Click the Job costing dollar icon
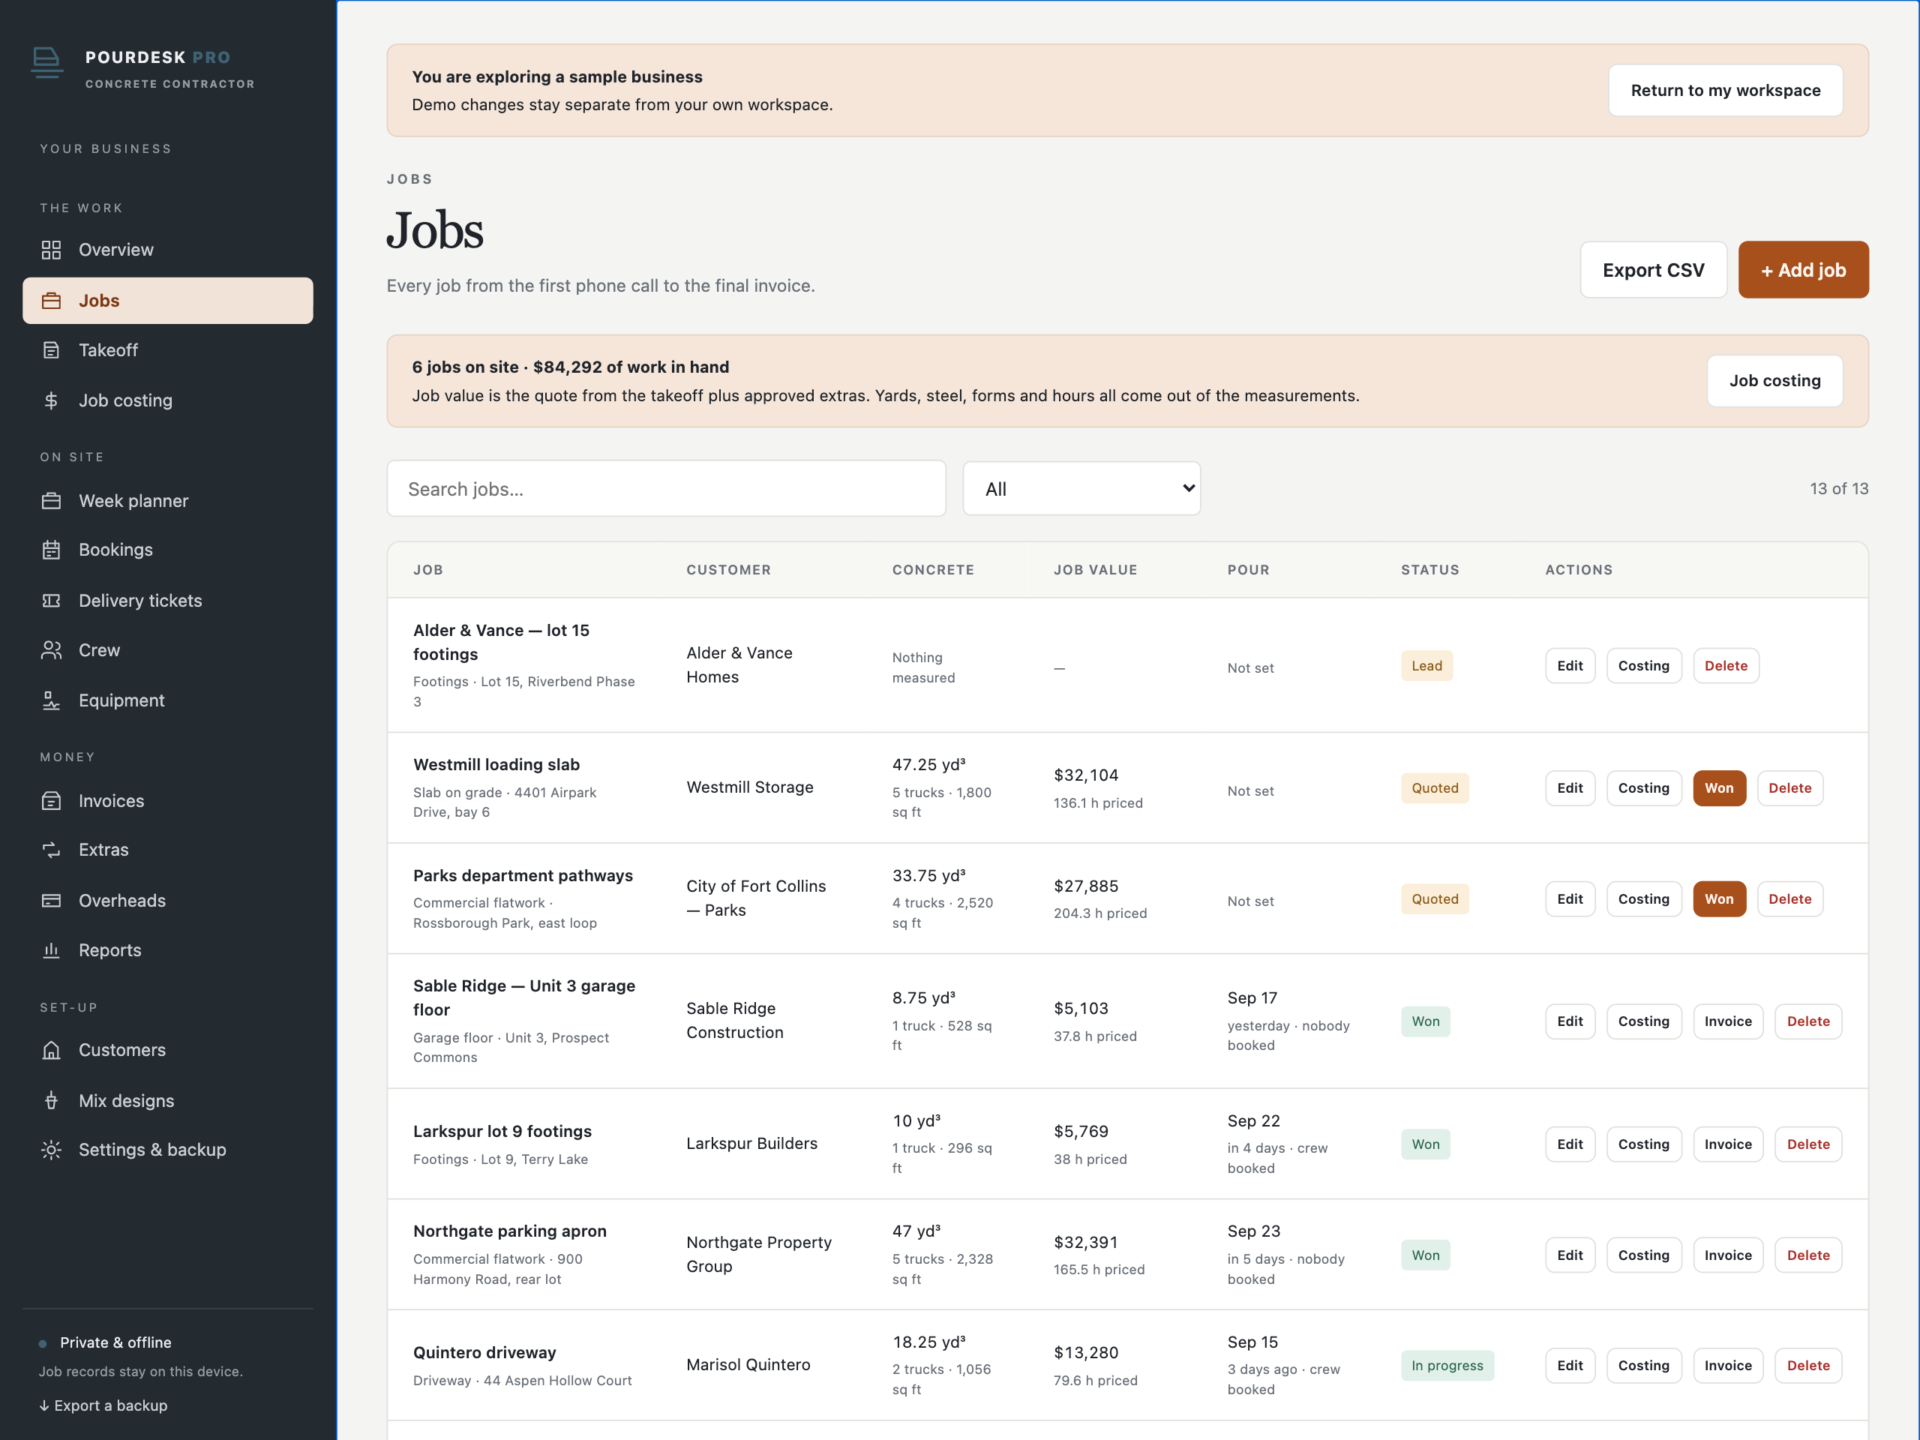The height and width of the screenshot is (1440, 1920). (51, 400)
